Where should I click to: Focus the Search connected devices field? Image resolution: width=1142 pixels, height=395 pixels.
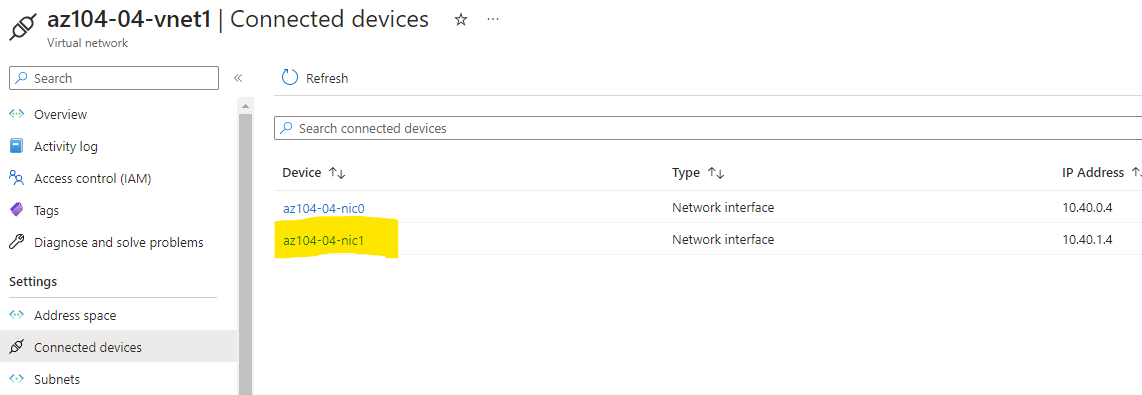pyautogui.click(x=708, y=128)
